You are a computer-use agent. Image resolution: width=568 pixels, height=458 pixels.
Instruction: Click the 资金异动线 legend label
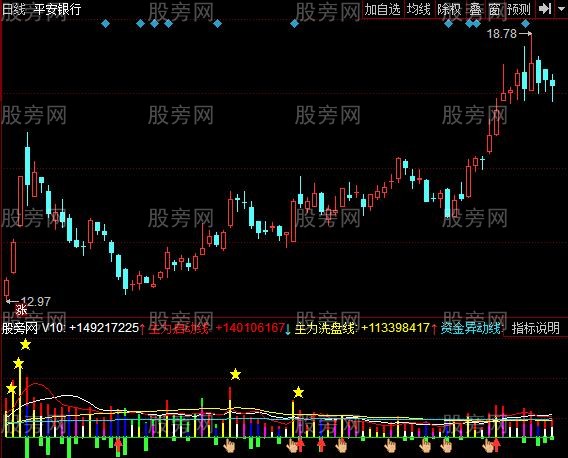pyautogui.click(x=471, y=329)
